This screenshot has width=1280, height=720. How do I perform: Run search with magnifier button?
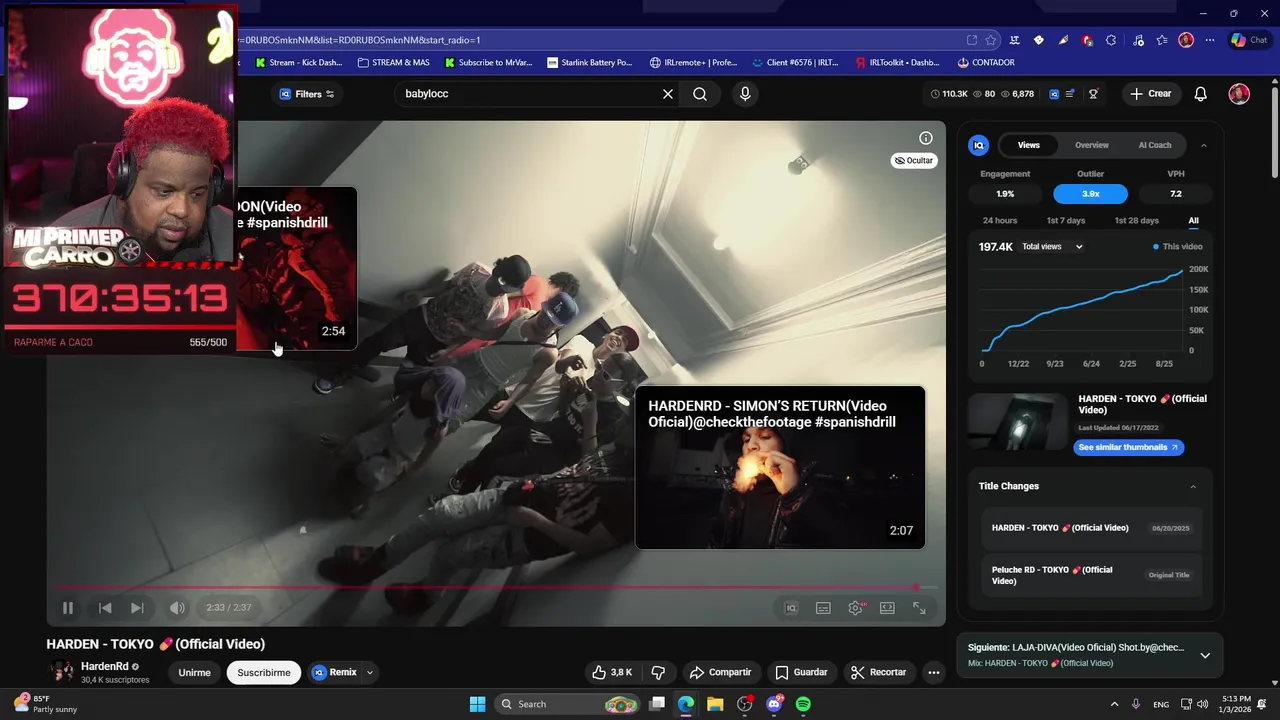(700, 94)
